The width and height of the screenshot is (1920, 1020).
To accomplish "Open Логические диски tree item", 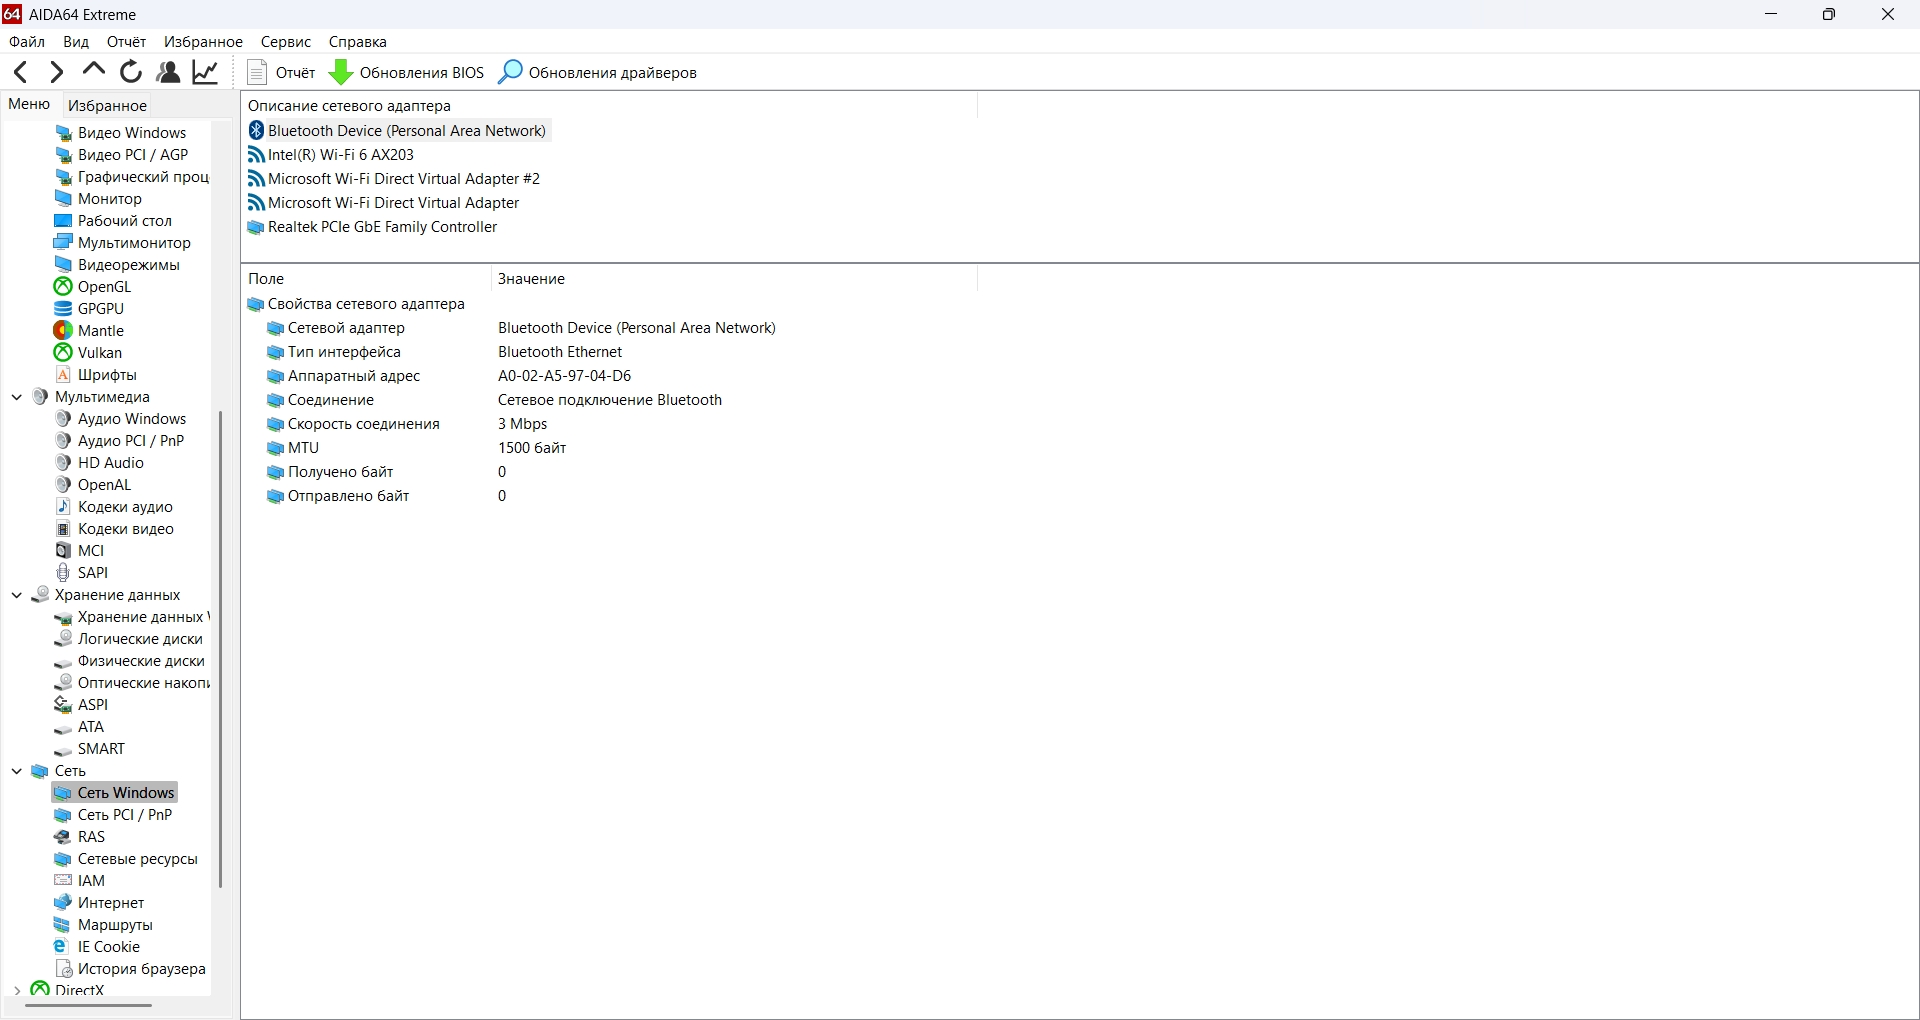I will (129, 639).
